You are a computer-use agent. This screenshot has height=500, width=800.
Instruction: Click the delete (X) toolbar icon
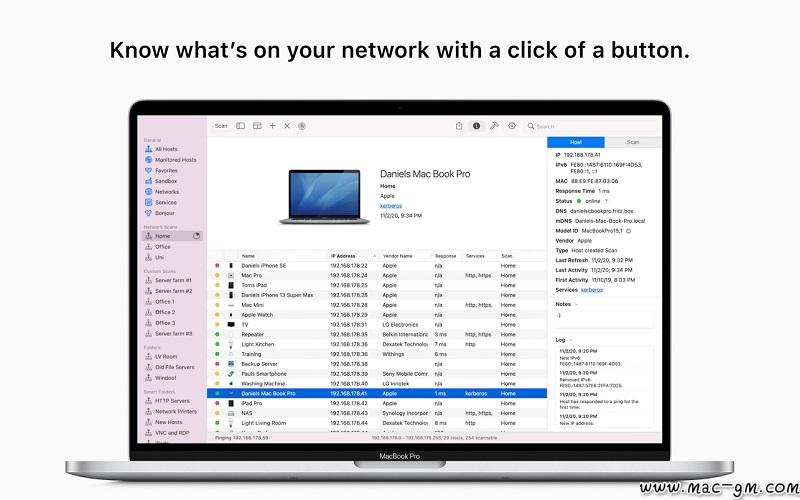(287, 126)
